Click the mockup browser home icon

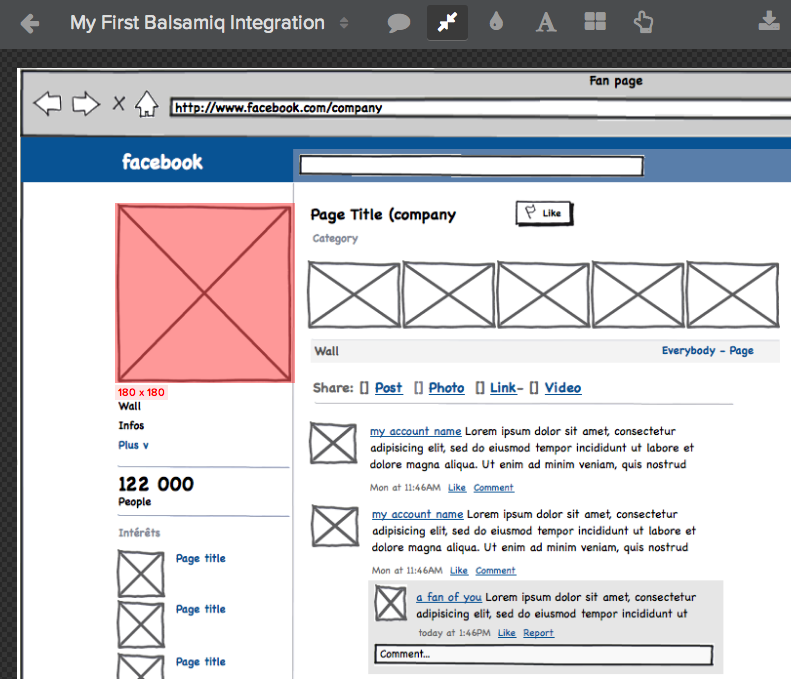point(146,104)
